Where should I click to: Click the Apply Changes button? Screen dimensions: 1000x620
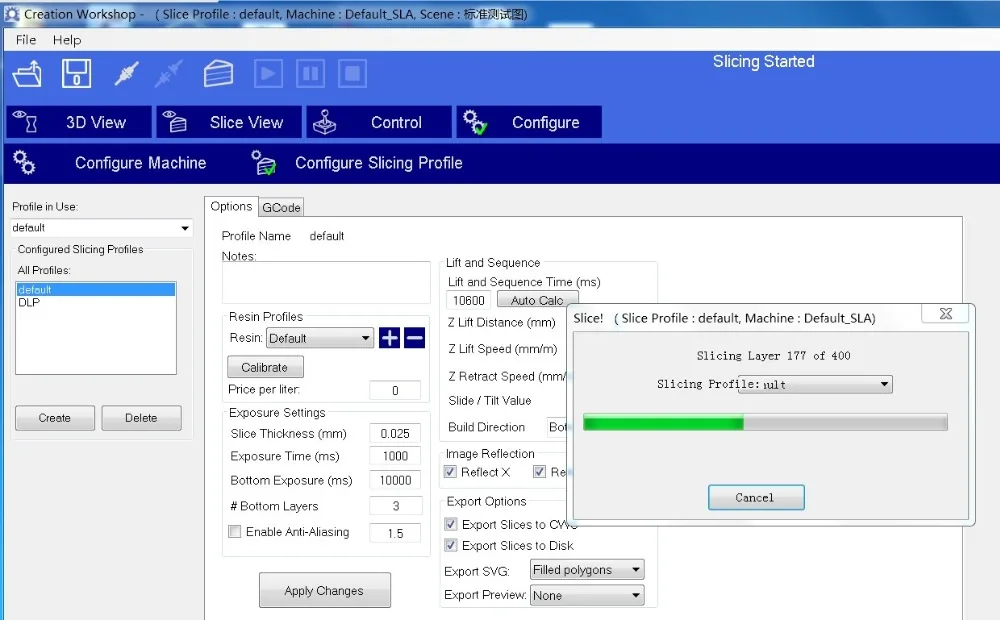point(325,591)
